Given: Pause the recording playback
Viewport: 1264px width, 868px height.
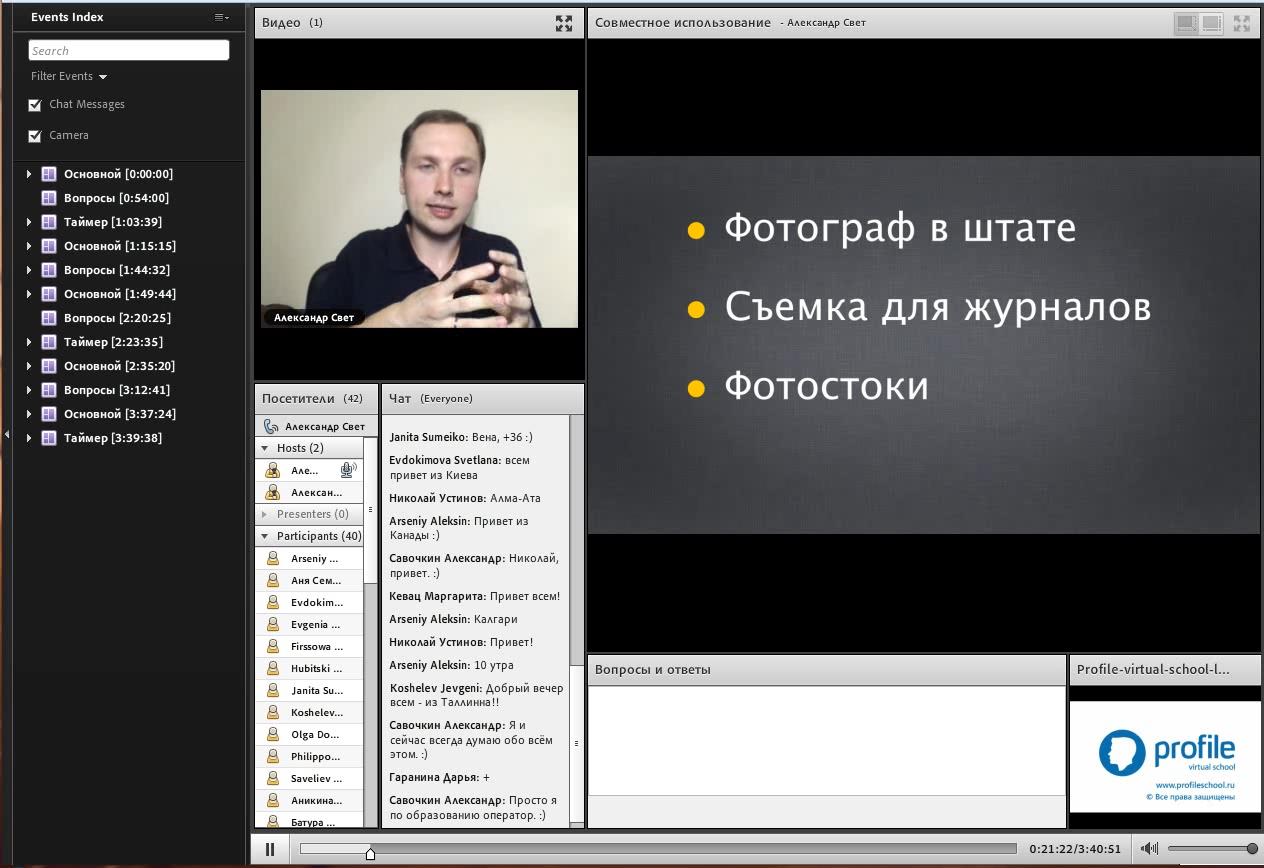Looking at the screenshot, I should (270, 850).
